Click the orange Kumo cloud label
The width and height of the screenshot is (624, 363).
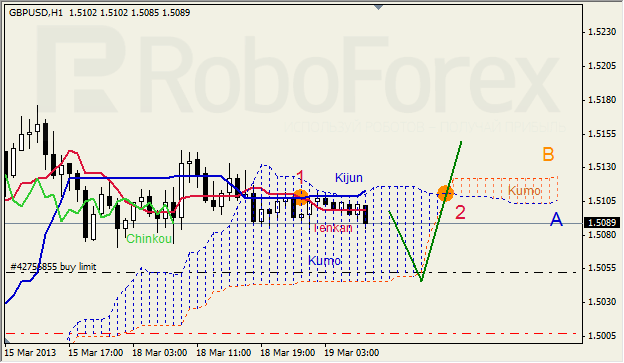coord(524,191)
